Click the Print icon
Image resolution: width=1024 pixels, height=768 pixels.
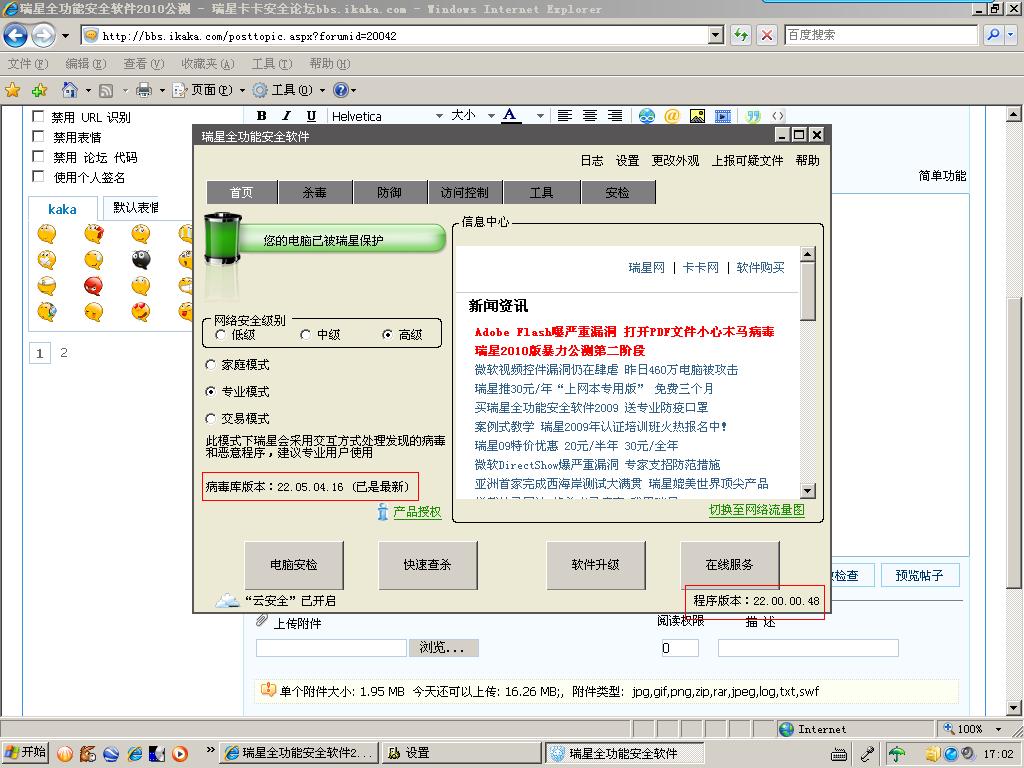tap(144, 90)
